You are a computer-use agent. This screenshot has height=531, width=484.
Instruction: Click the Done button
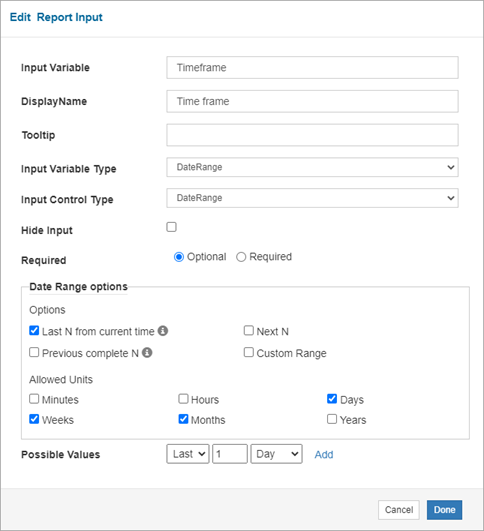[444, 510]
